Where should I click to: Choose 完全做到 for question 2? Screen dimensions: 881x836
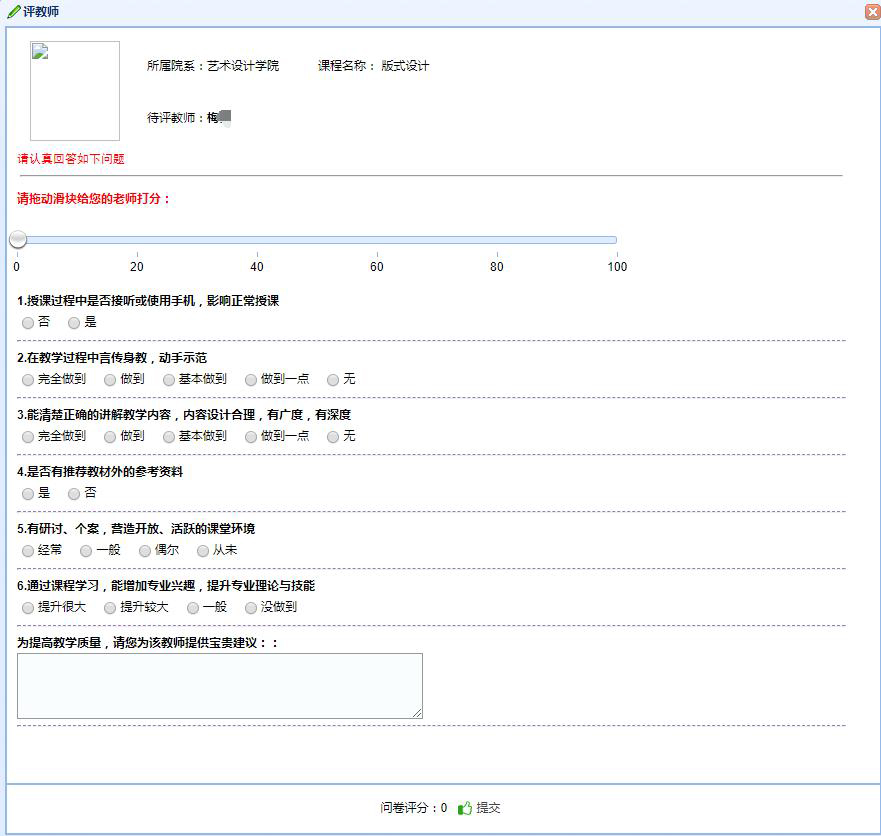click(28, 380)
